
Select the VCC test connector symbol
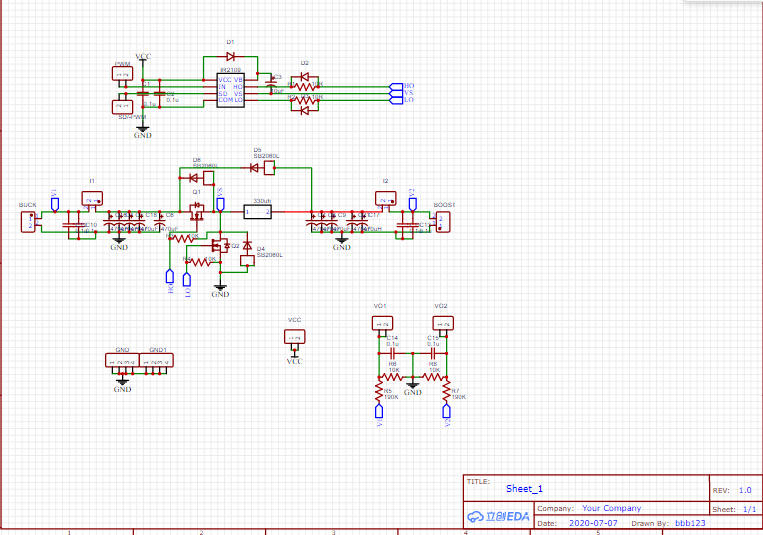click(x=294, y=337)
